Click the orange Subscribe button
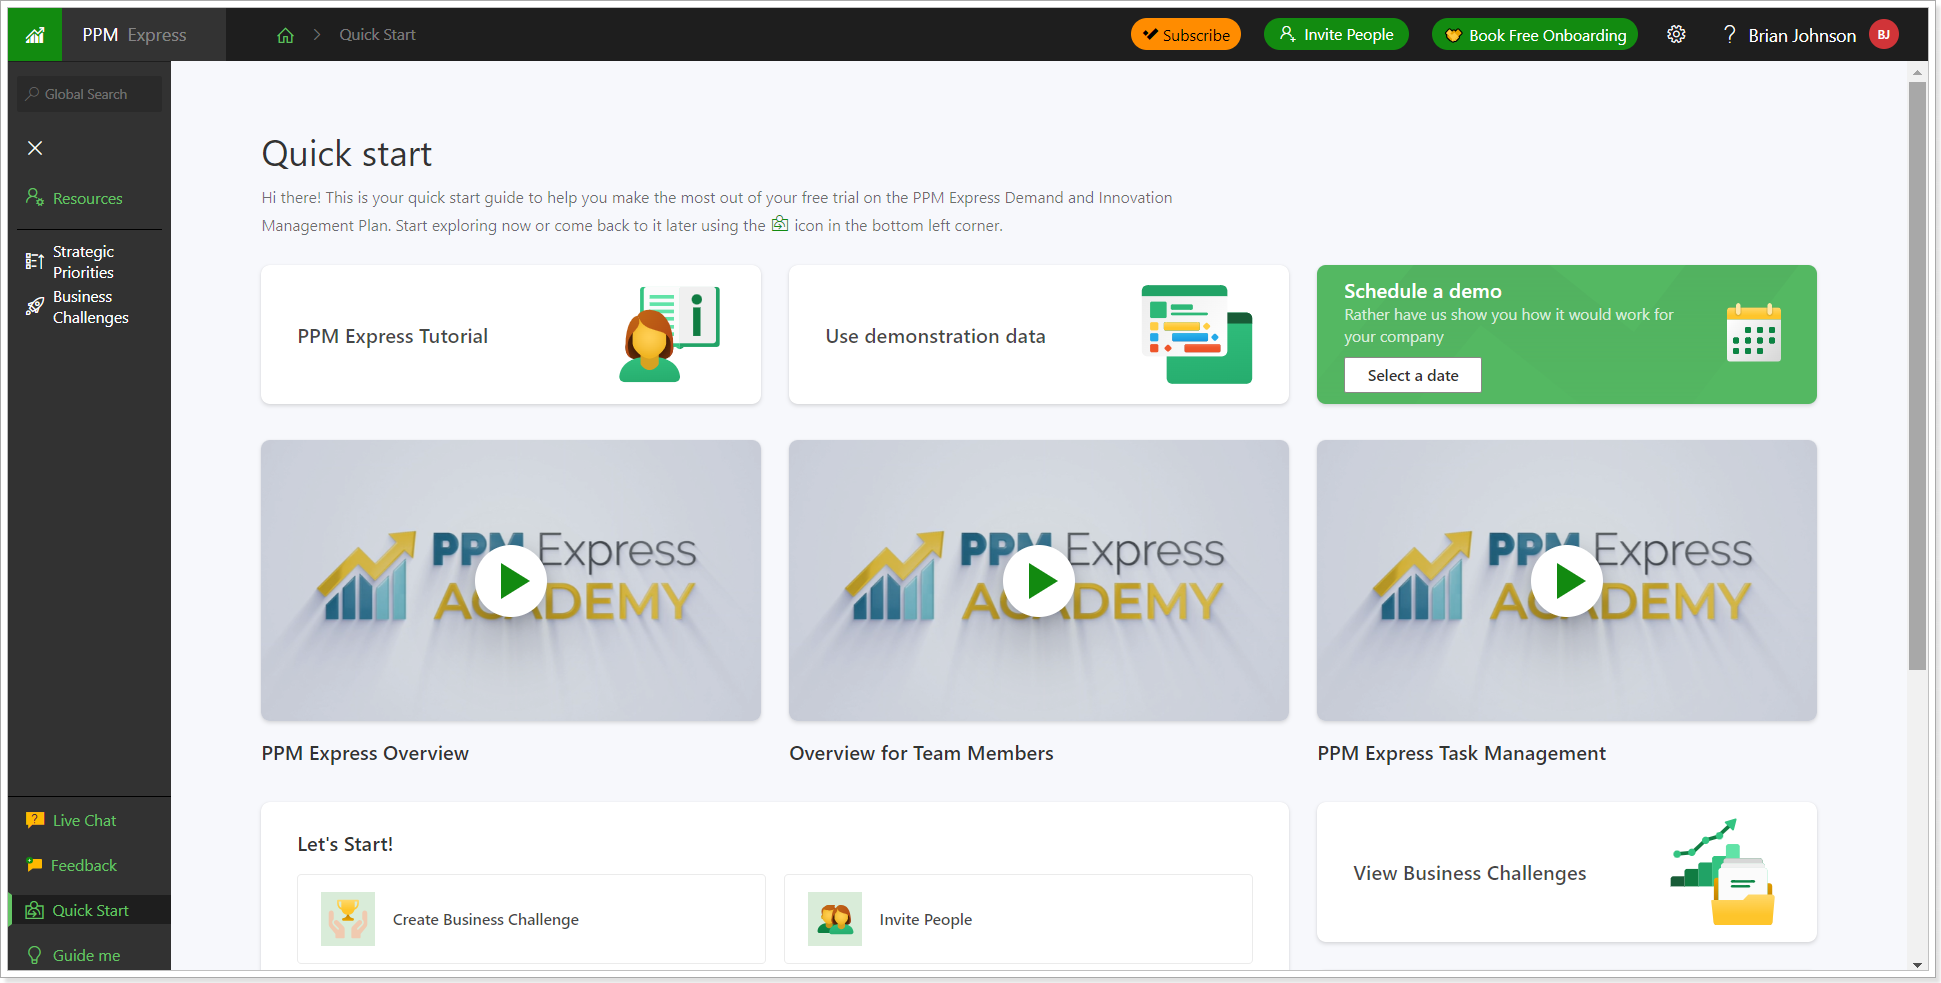Image resolution: width=1941 pixels, height=983 pixels. tap(1186, 35)
